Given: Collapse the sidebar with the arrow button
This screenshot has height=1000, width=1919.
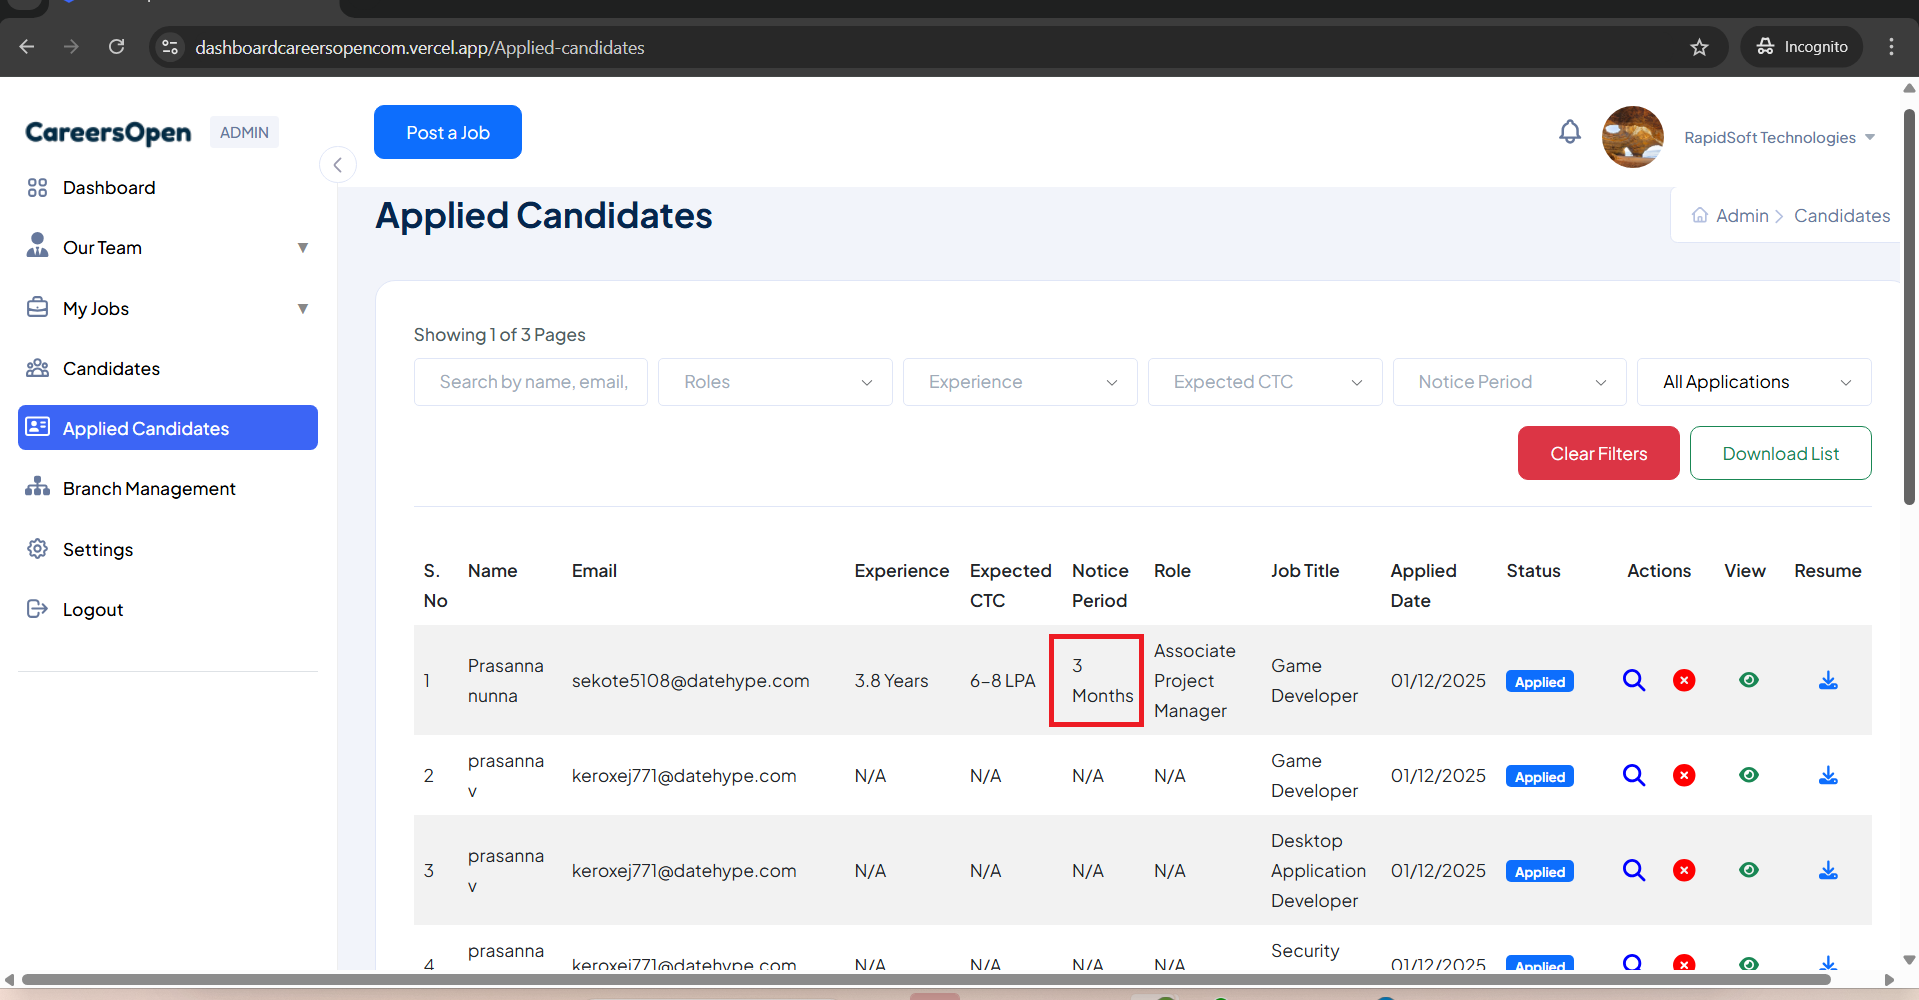Looking at the screenshot, I should [x=338, y=165].
